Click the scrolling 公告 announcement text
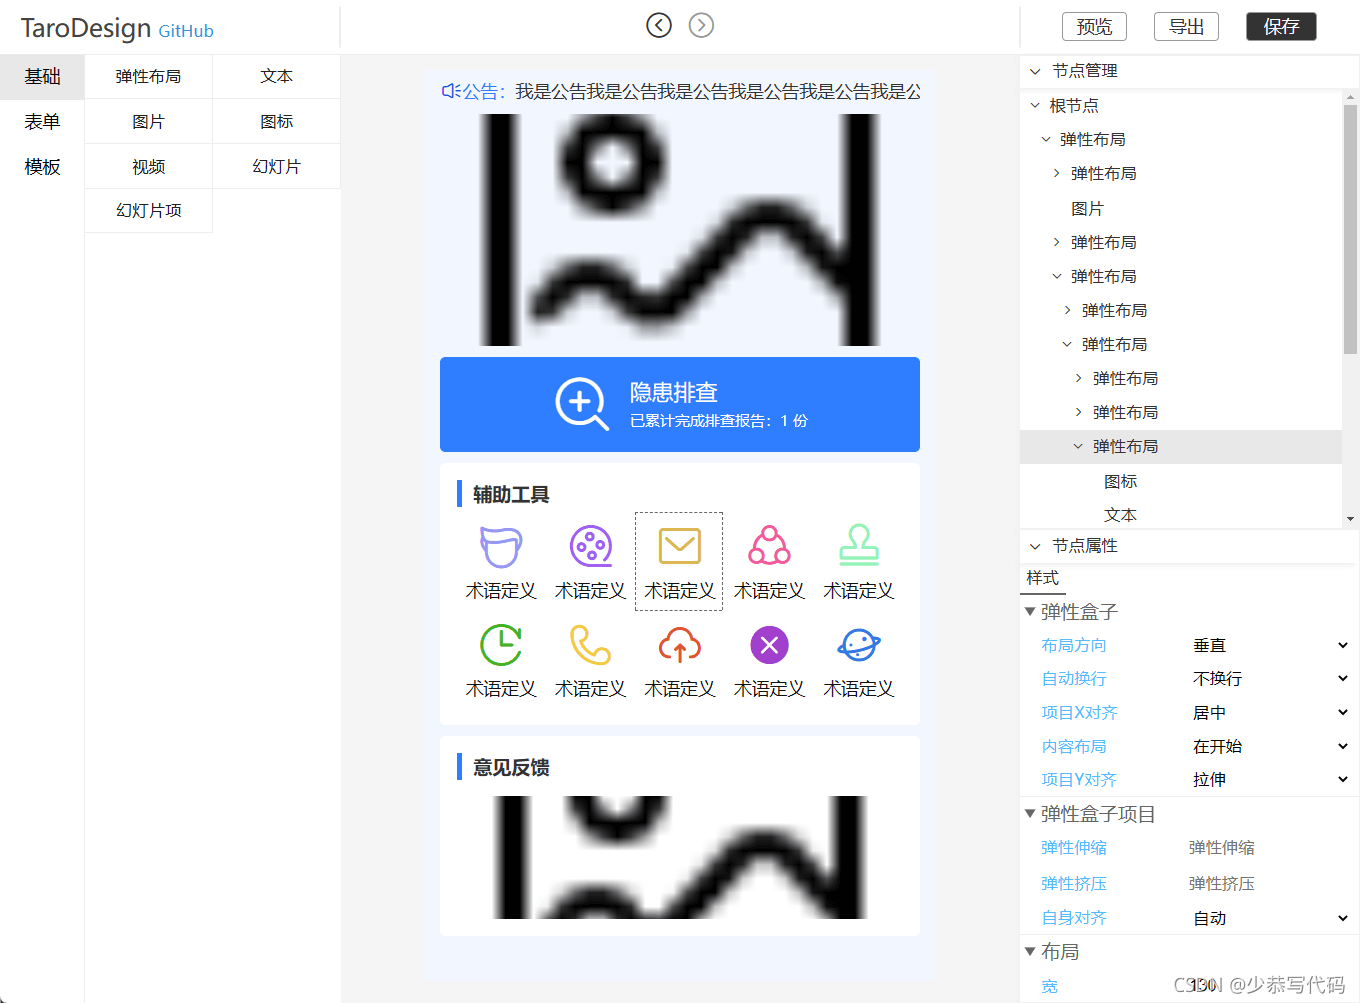 pos(718,91)
